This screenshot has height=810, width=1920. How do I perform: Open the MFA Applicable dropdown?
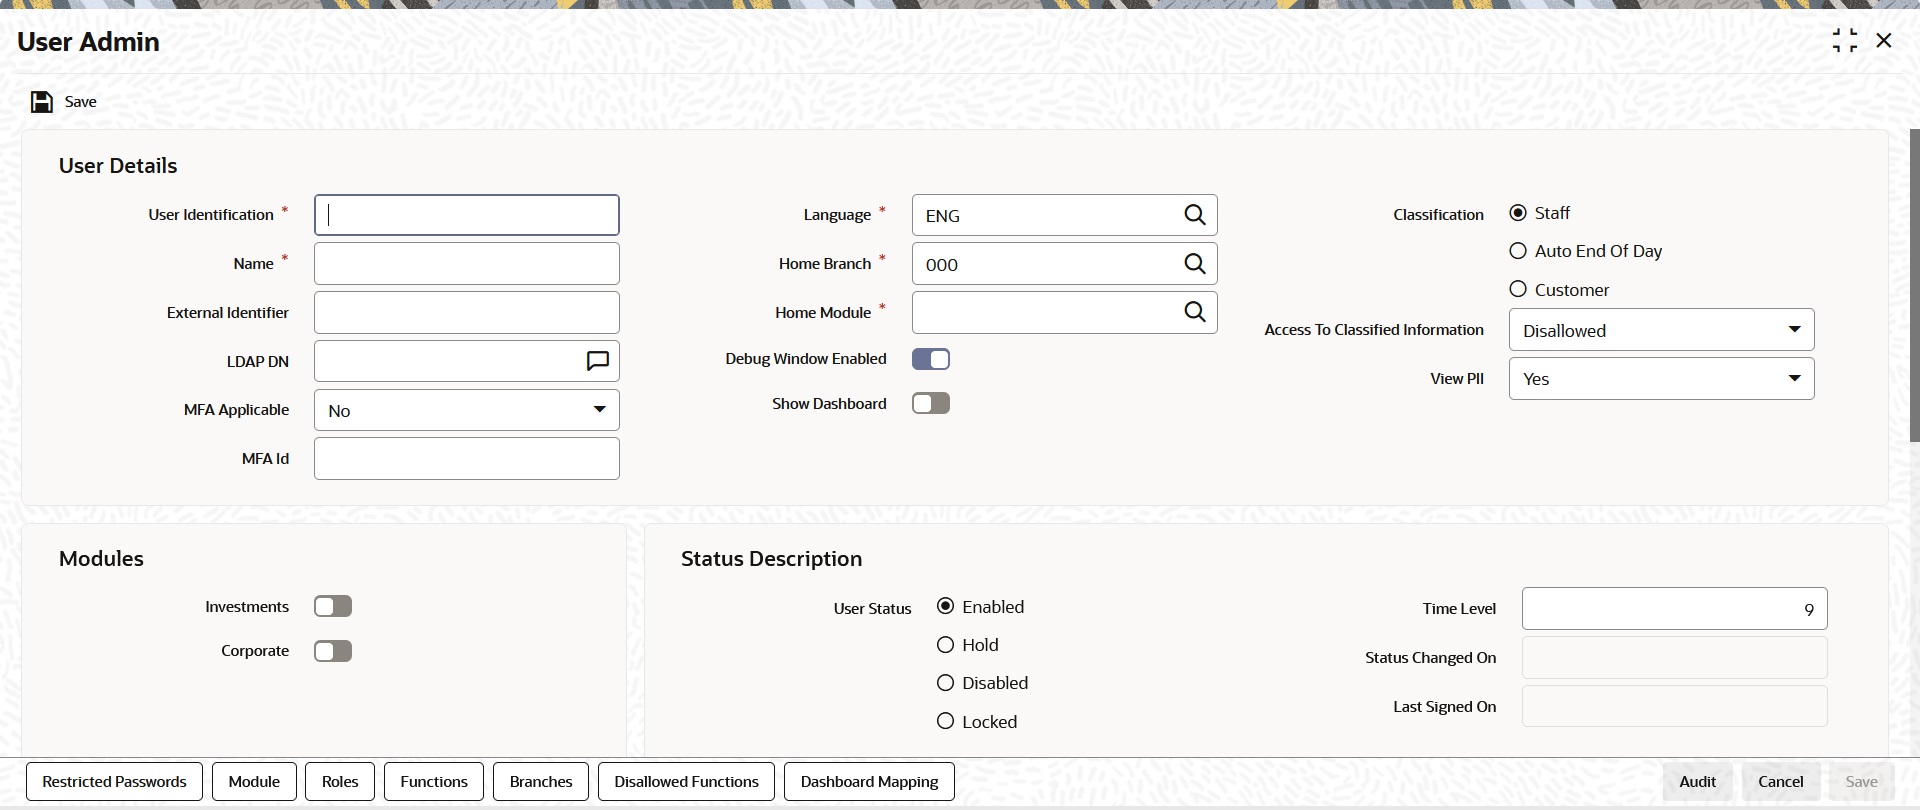[467, 410]
